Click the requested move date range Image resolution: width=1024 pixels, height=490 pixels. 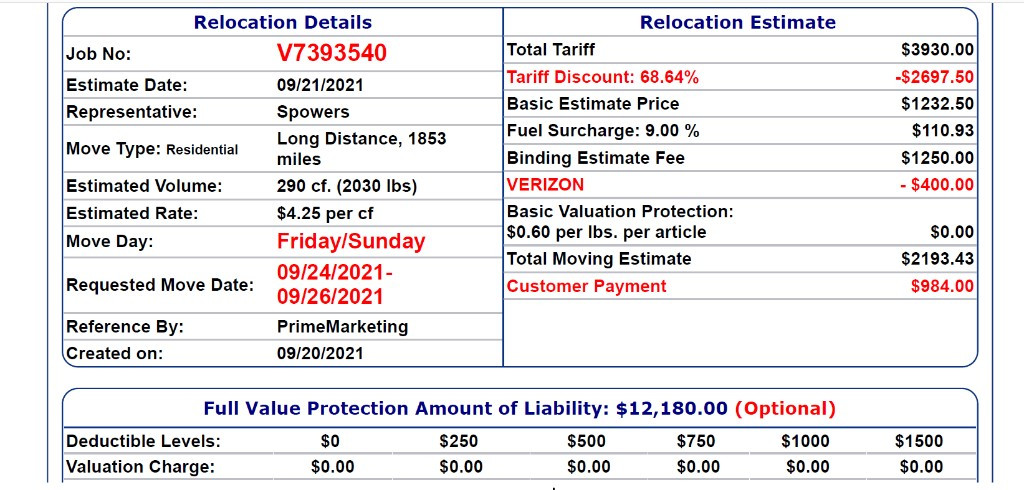(335, 285)
